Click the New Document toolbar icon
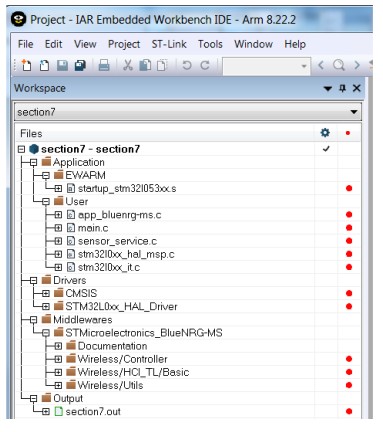The width and height of the screenshot is (383, 432). click(26, 65)
